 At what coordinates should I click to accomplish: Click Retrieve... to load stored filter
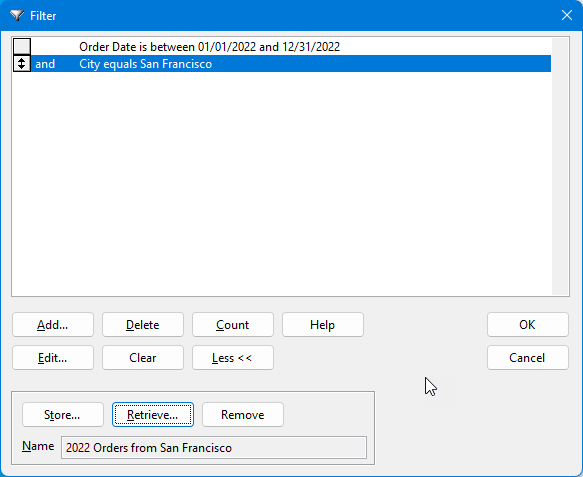point(153,415)
